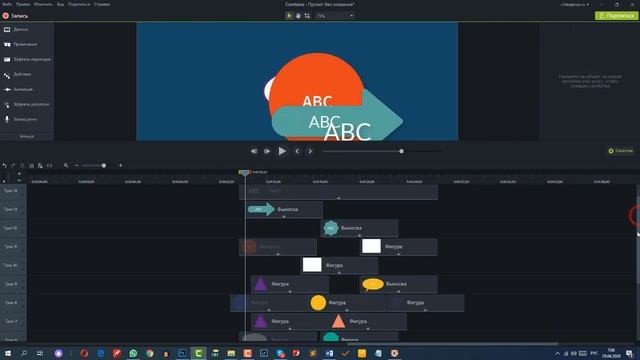This screenshot has height=360, width=640.
Task: Open the Справка menu
Action: [x=102, y=4]
